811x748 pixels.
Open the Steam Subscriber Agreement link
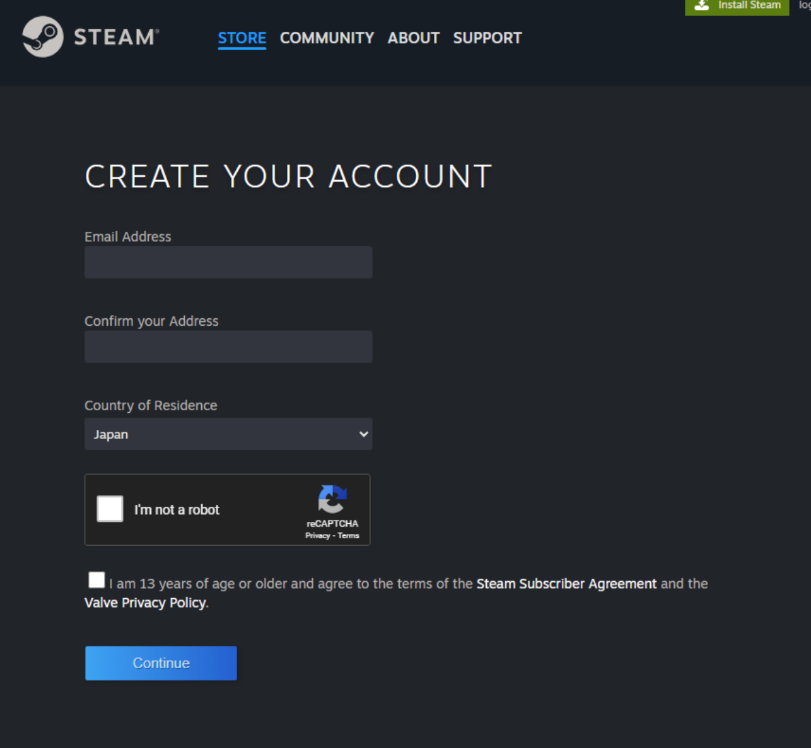tap(566, 584)
